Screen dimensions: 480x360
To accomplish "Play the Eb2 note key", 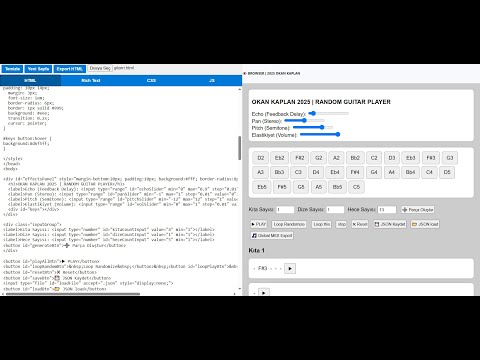I will tap(279, 158).
